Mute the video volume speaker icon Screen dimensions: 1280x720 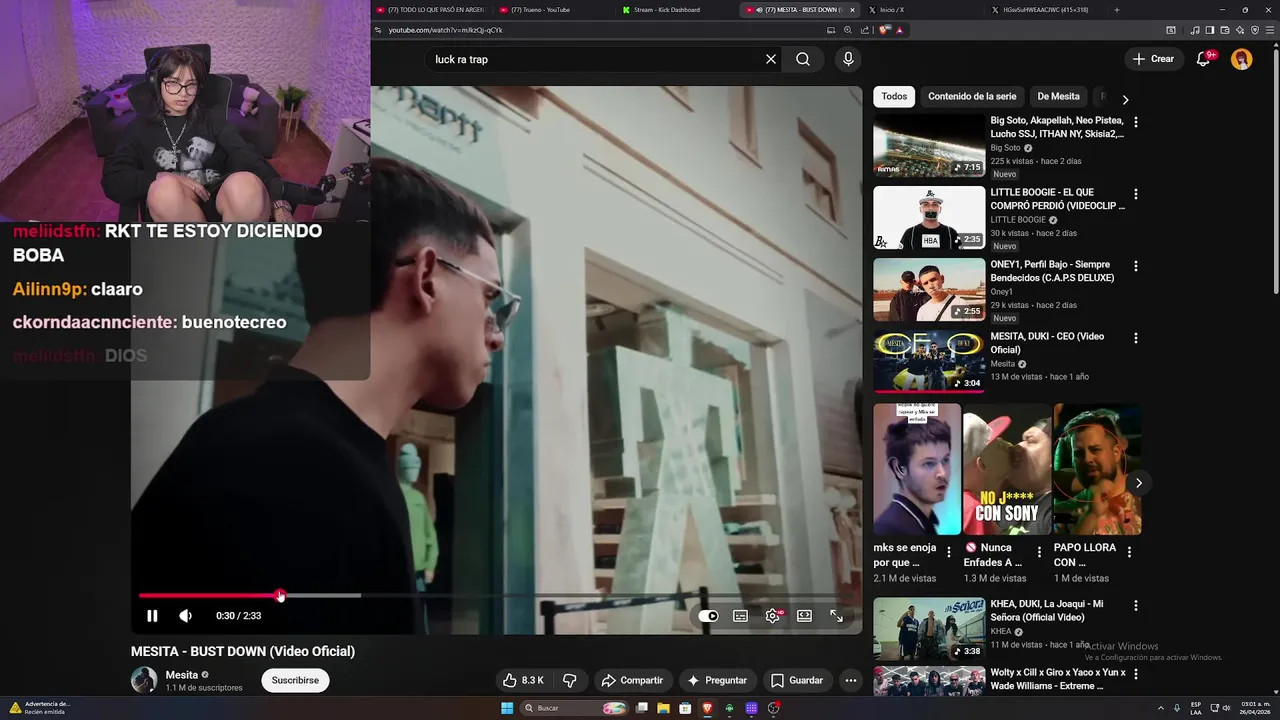[185, 616]
